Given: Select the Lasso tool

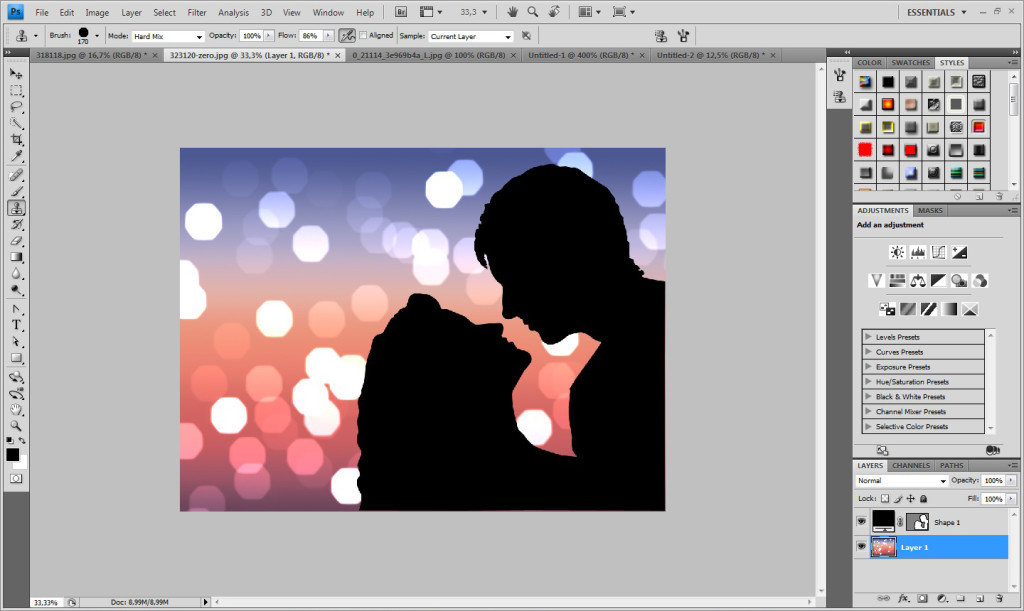Looking at the screenshot, I should pos(16,107).
